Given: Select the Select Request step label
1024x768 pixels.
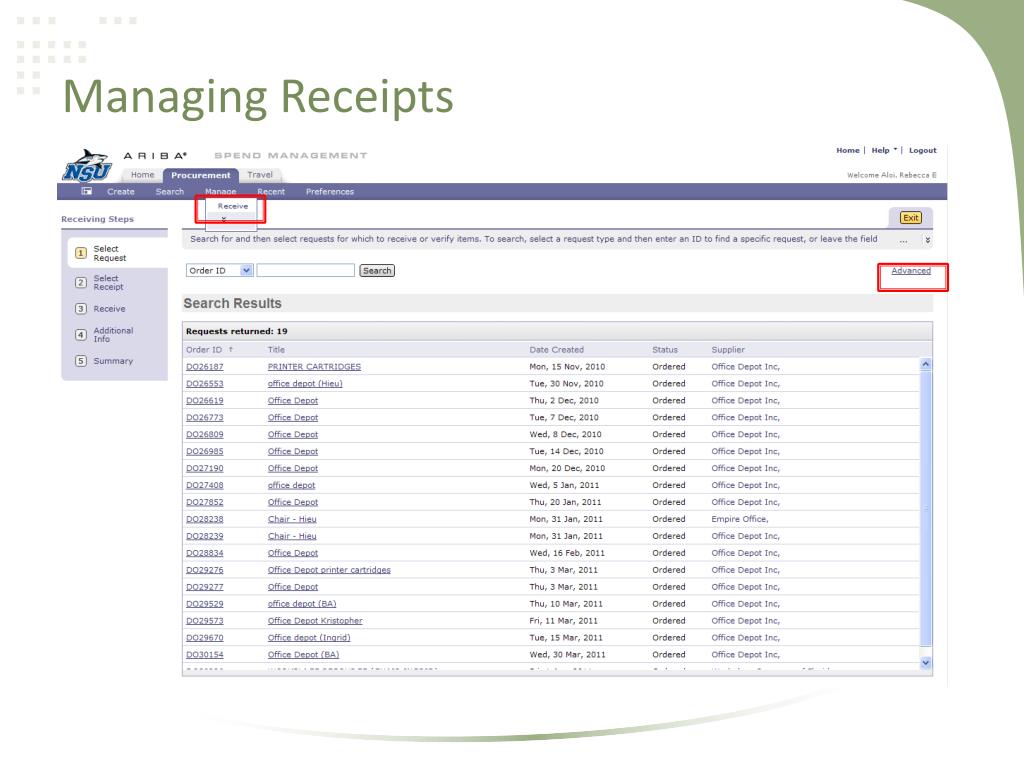Looking at the screenshot, I should [110, 253].
